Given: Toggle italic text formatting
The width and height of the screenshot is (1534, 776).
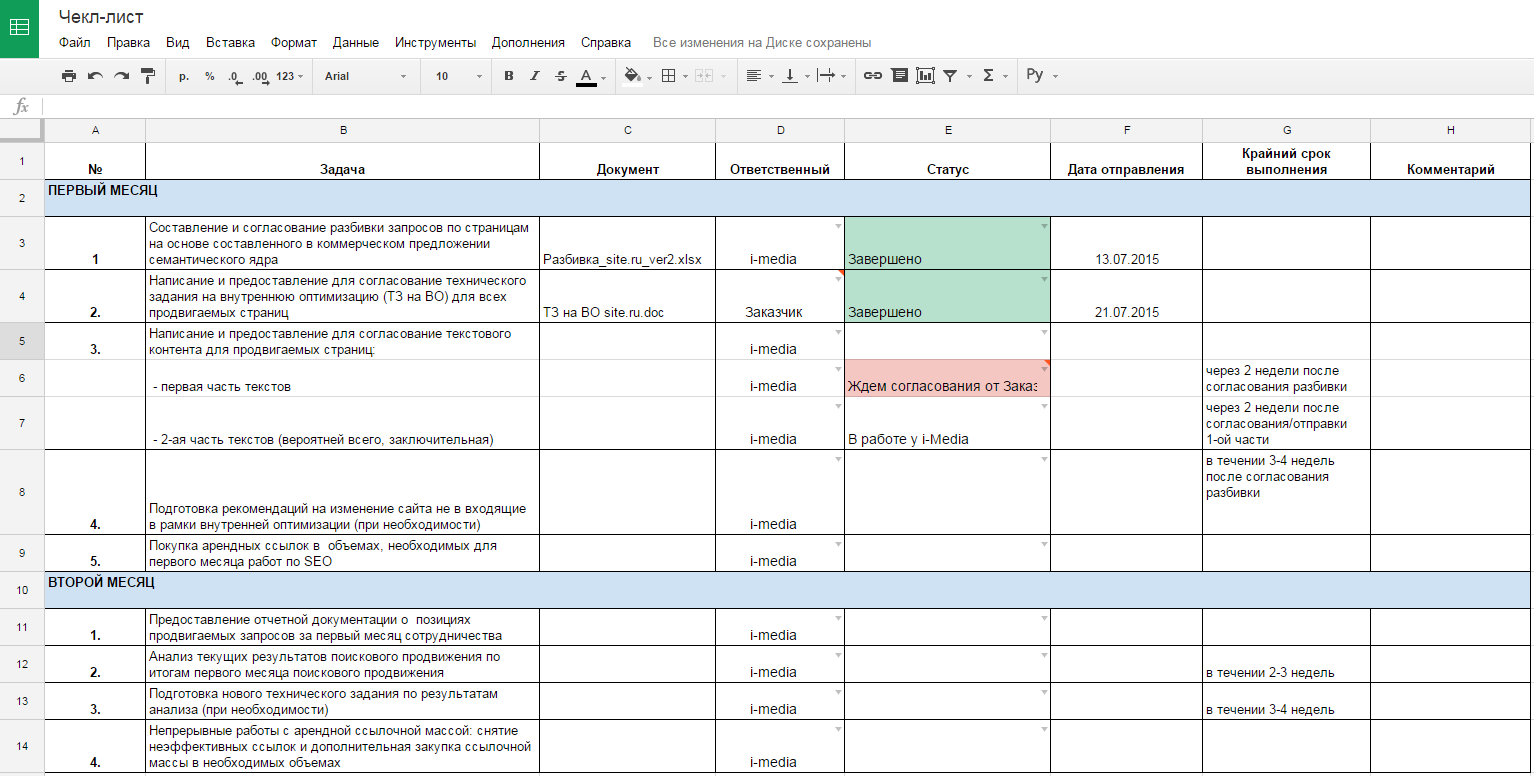Looking at the screenshot, I should tap(534, 76).
